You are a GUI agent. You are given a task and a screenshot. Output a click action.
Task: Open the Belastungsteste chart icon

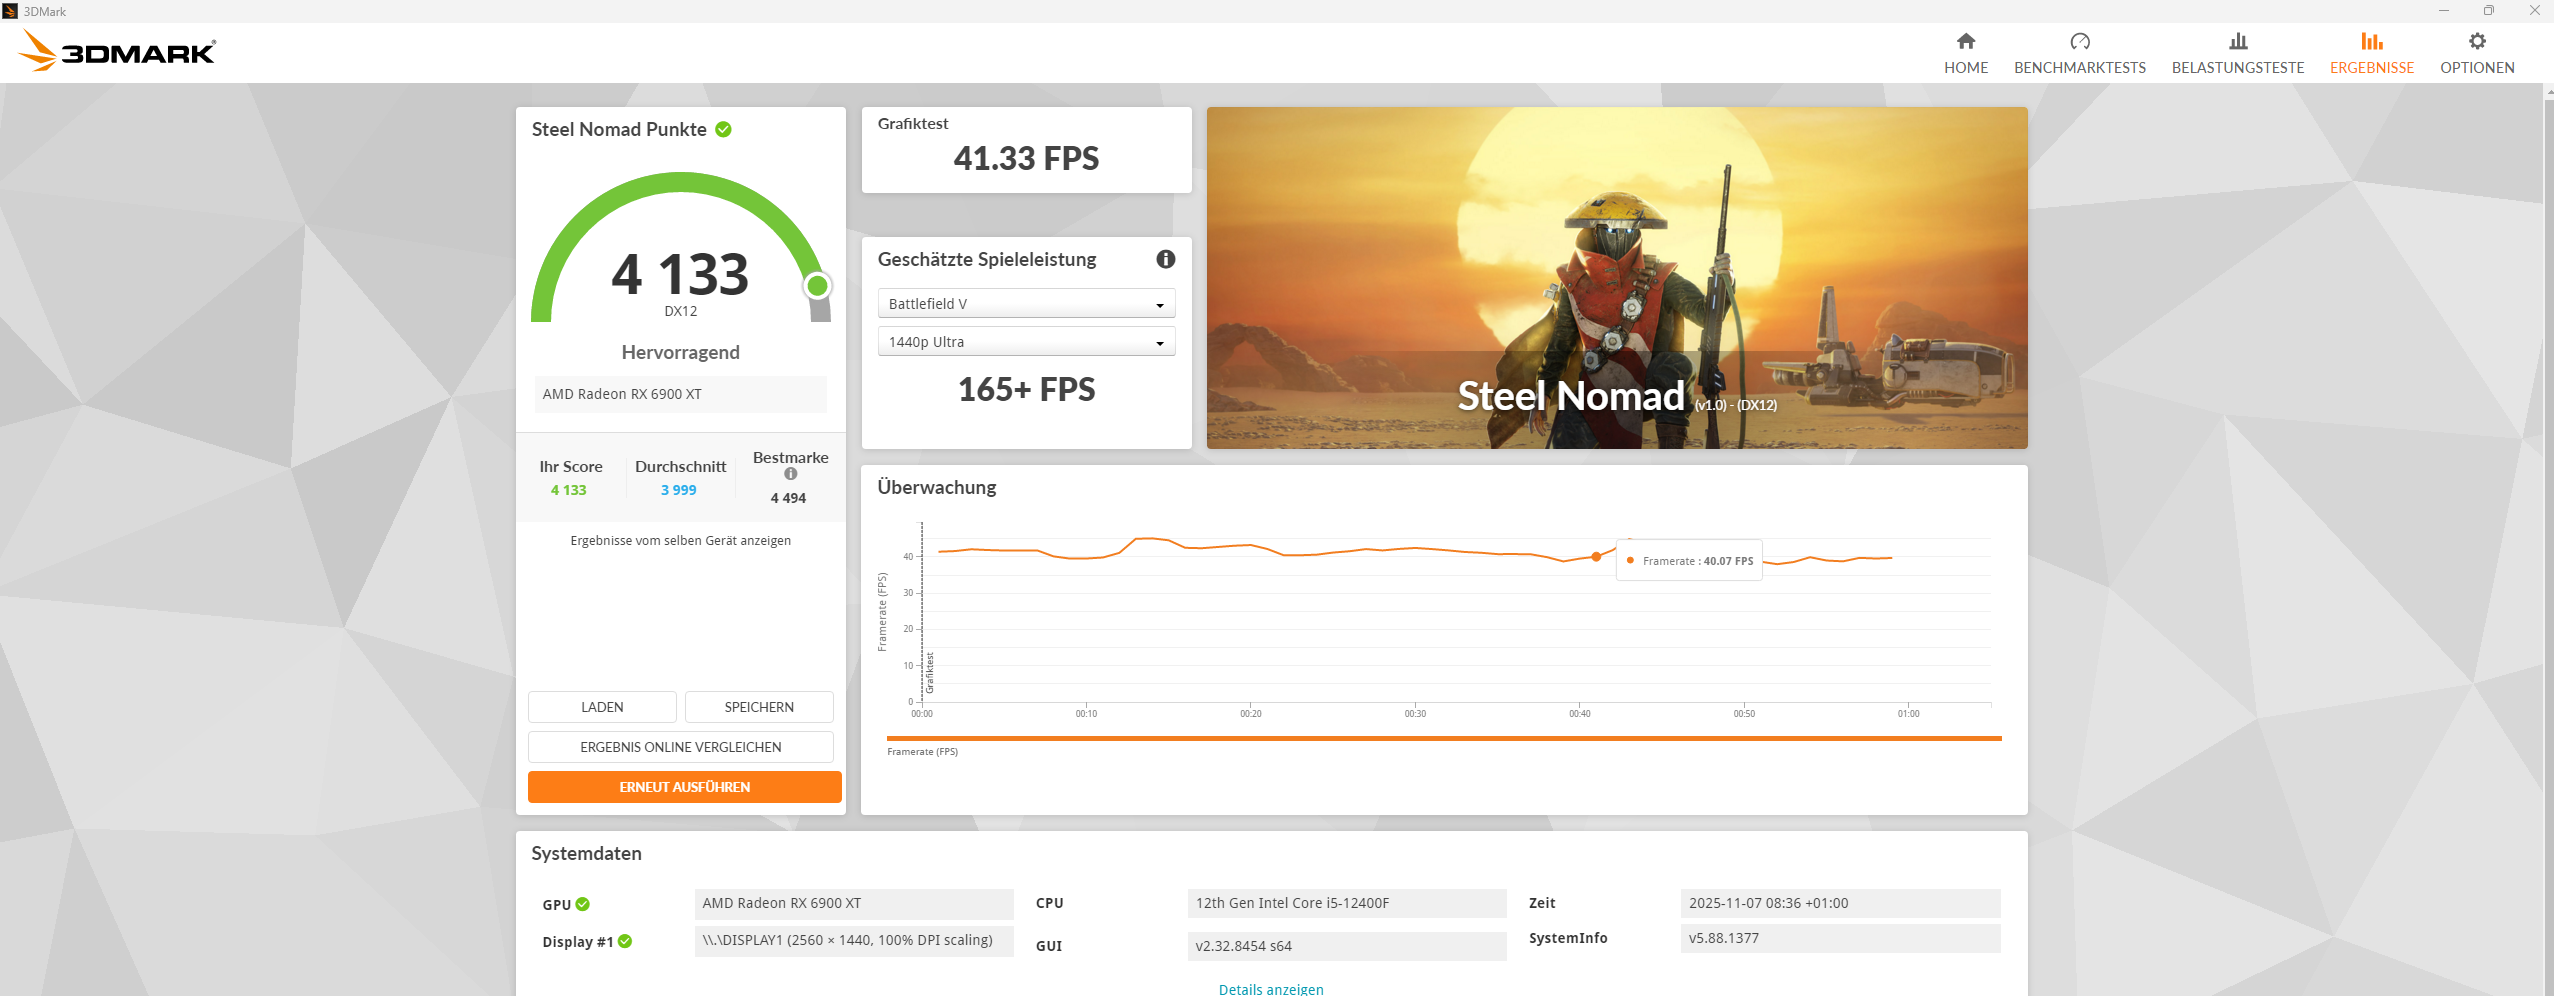[2238, 41]
